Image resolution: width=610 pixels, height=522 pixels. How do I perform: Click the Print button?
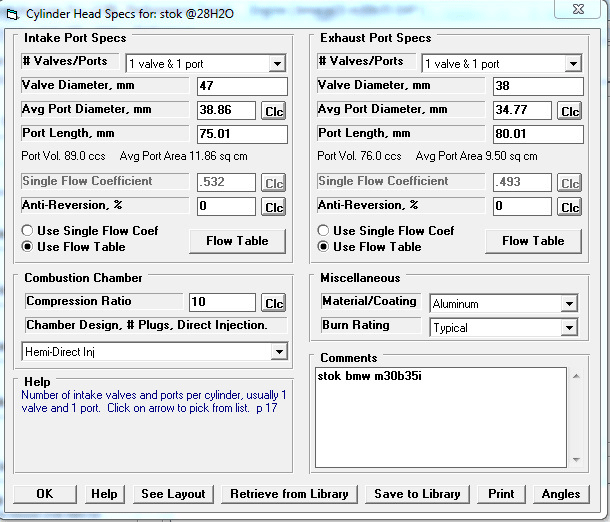pos(501,494)
